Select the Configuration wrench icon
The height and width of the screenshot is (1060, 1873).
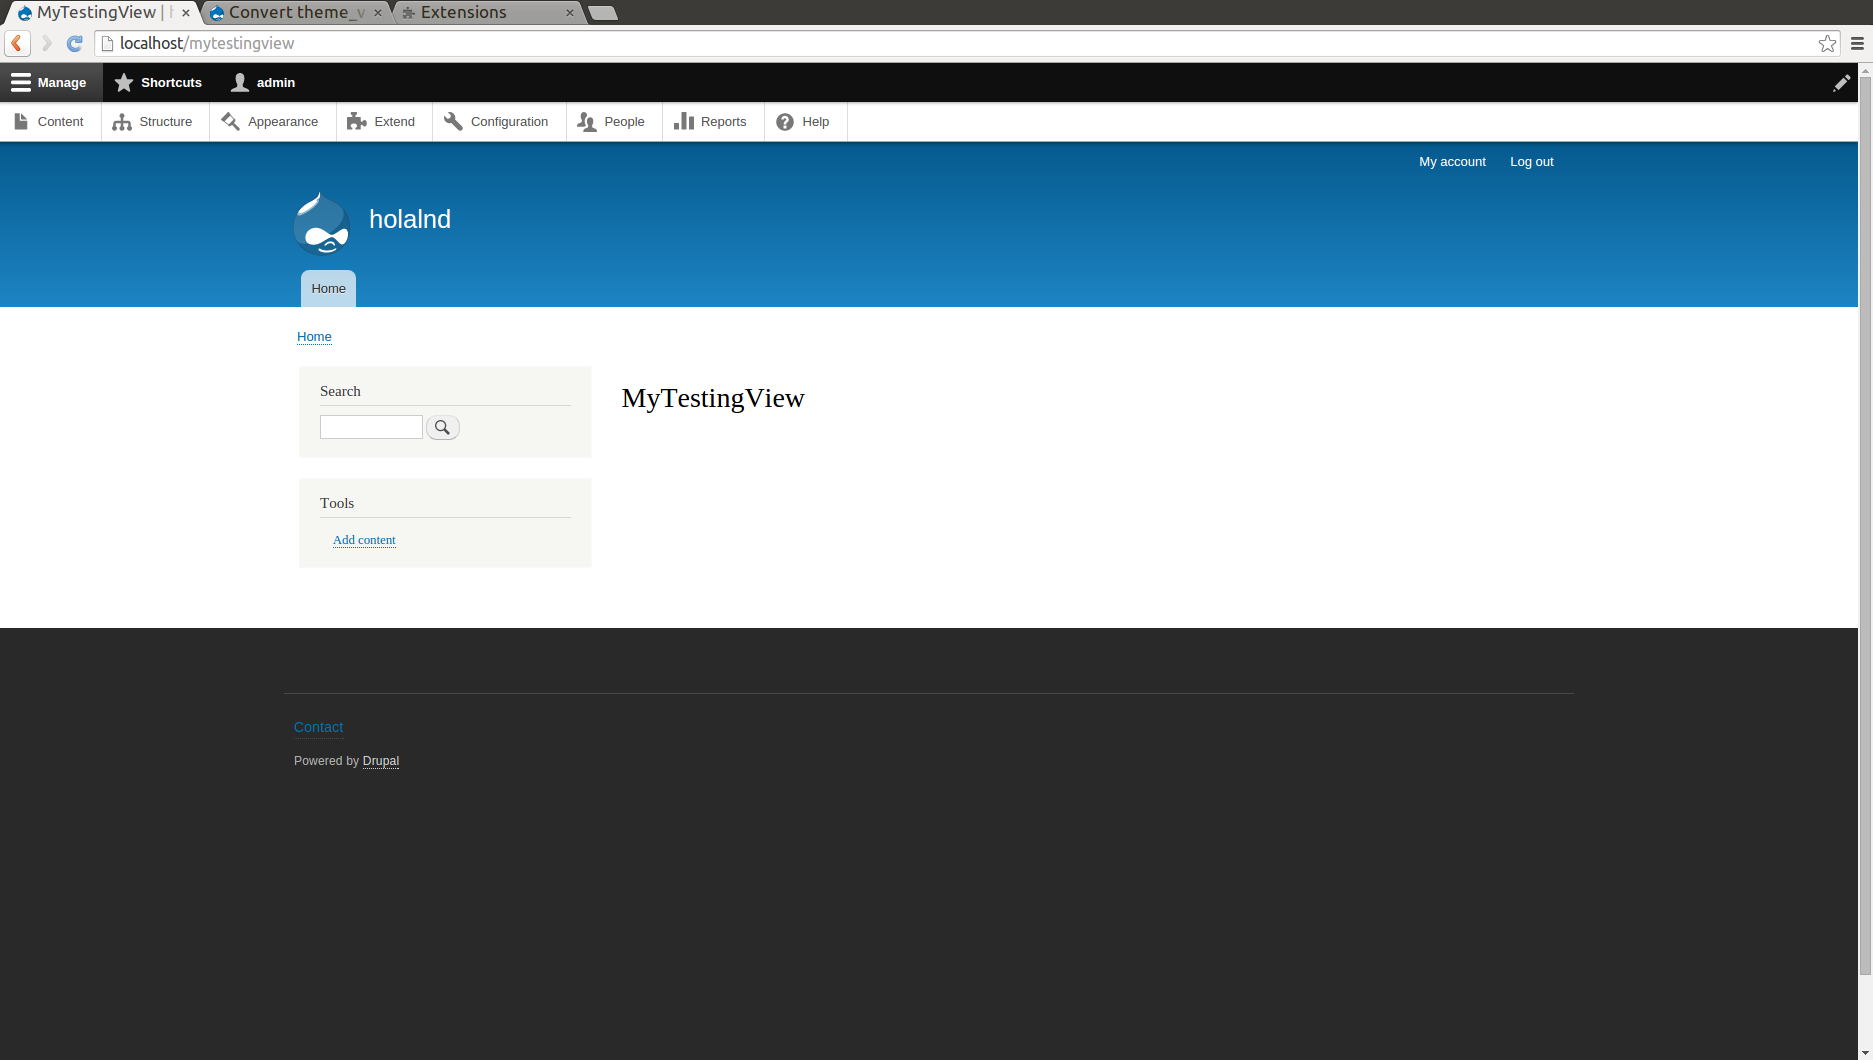[453, 120]
